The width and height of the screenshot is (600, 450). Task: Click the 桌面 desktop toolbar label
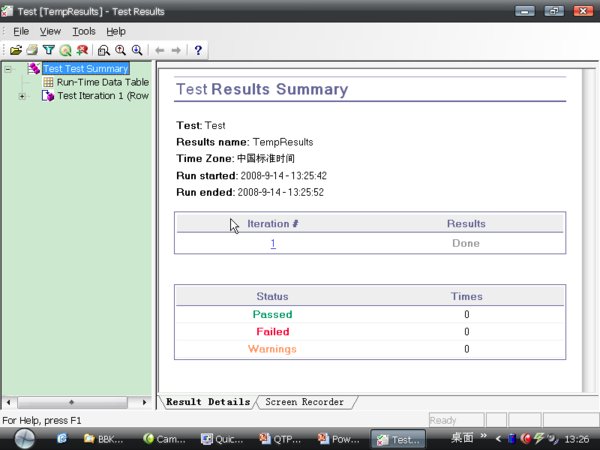pyautogui.click(x=462, y=437)
